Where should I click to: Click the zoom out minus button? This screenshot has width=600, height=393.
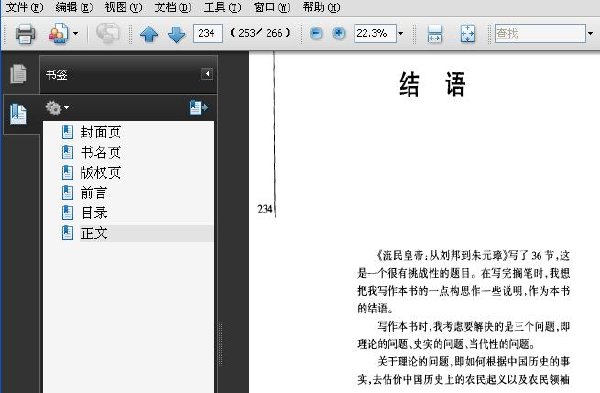tap(316, 33)
